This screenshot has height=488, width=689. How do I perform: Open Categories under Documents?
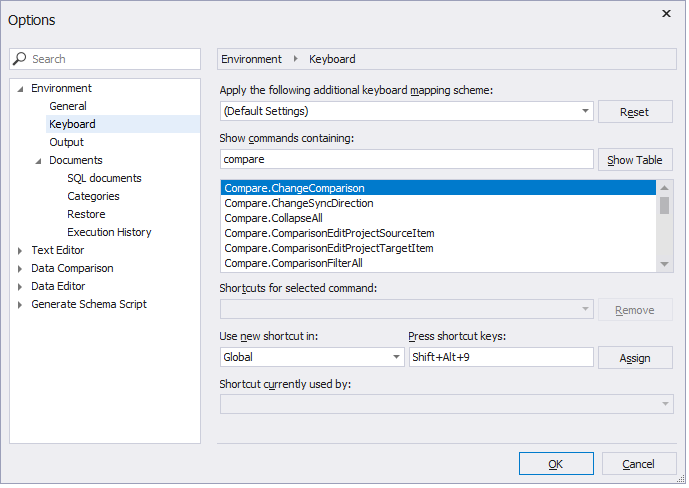pyautogui.click(x=93, y=196)
